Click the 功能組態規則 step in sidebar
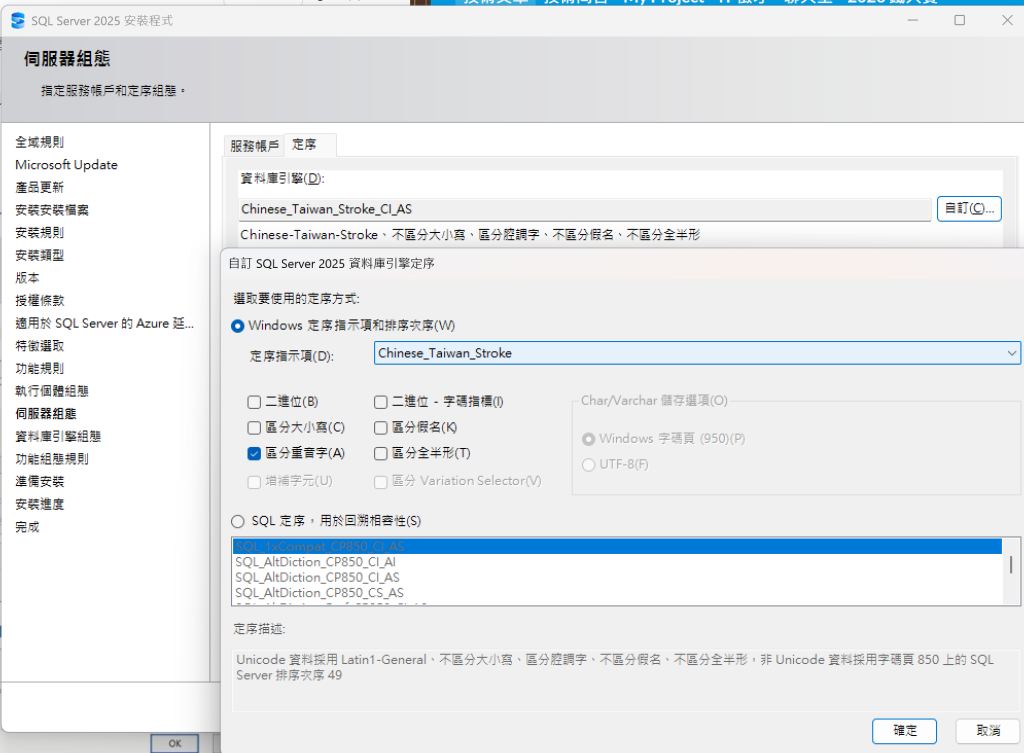The width and height of the screenshot is (1024, 753). pos(52,459)
